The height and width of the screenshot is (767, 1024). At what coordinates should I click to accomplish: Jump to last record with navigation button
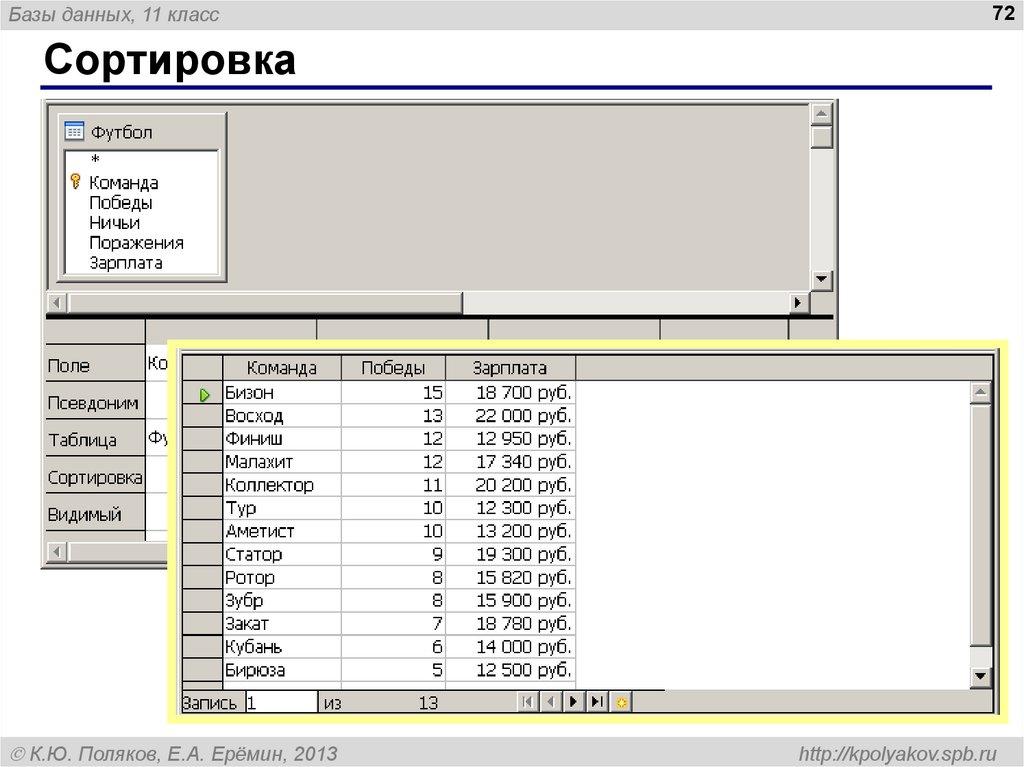tap(594, 702)
